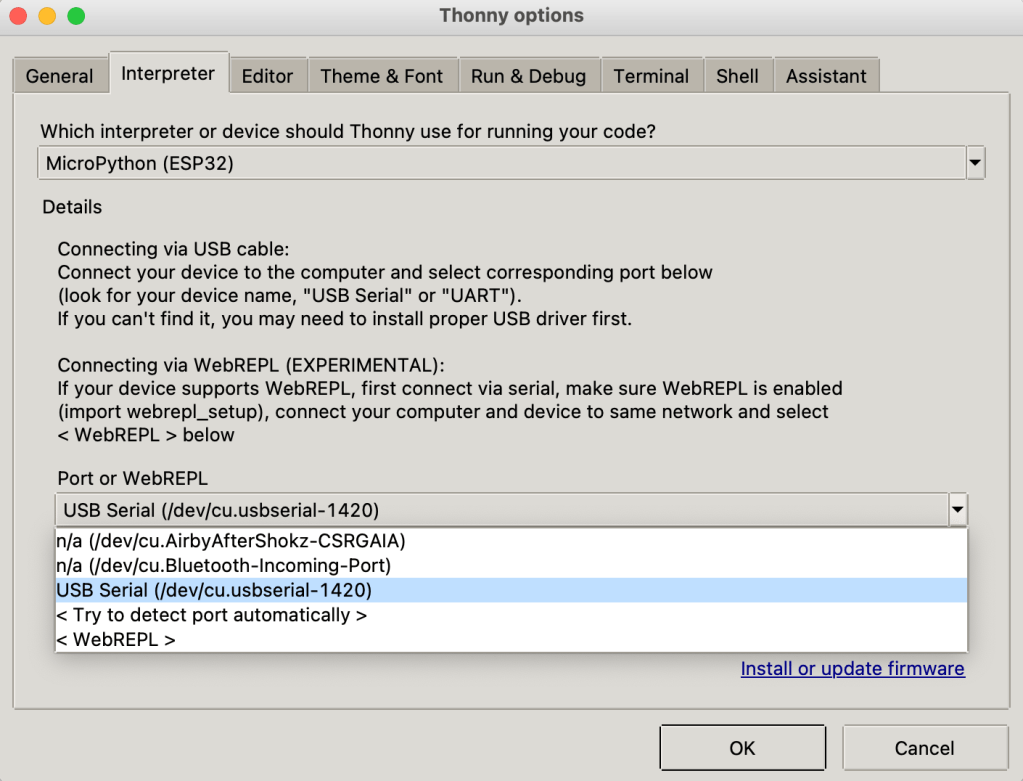
Task: Click the MicroPython (ESP32) interpreter combo box
Action: pos(500,163)
